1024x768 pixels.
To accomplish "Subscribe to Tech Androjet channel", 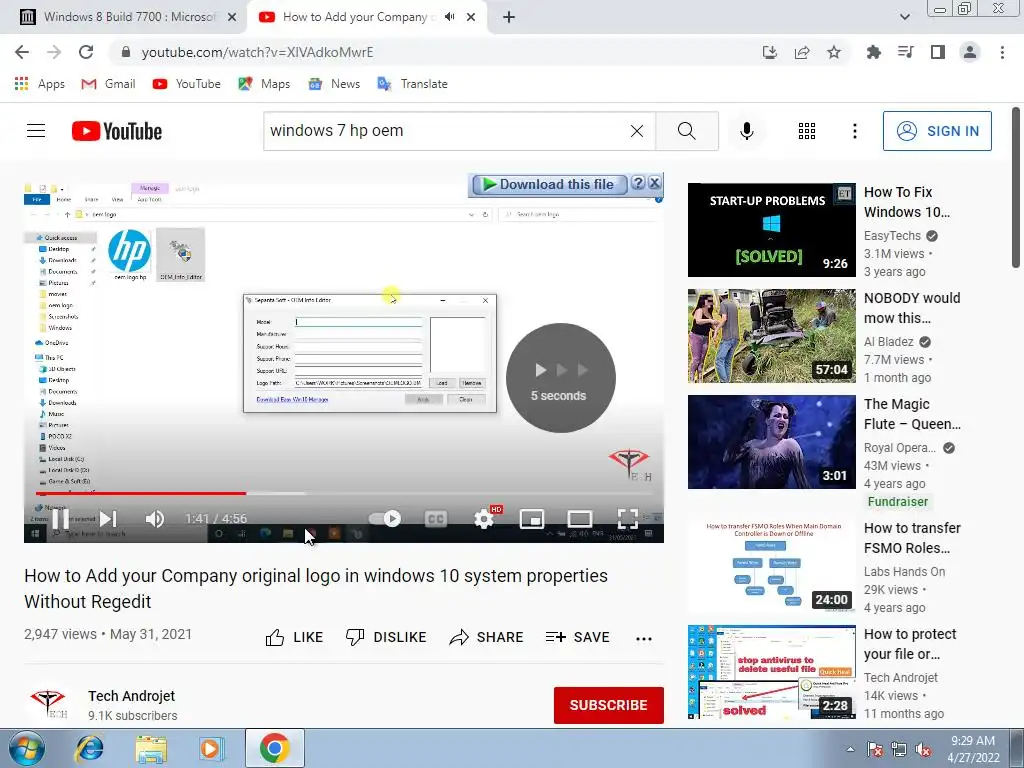I will point(609,705).
